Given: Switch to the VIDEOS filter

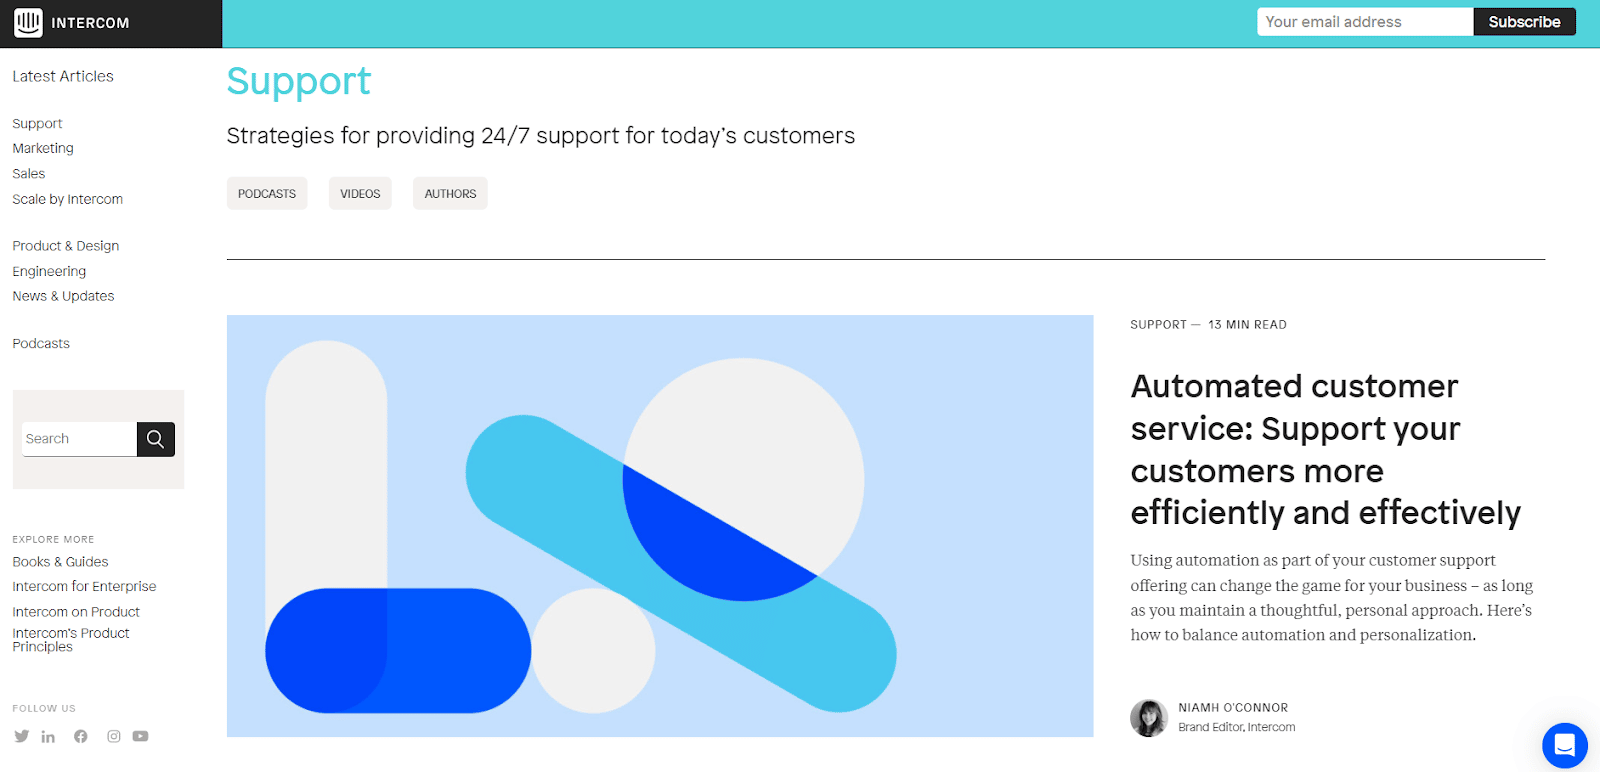Looking at the screenshot, I should pyautogui.click(x=359, y=193).
